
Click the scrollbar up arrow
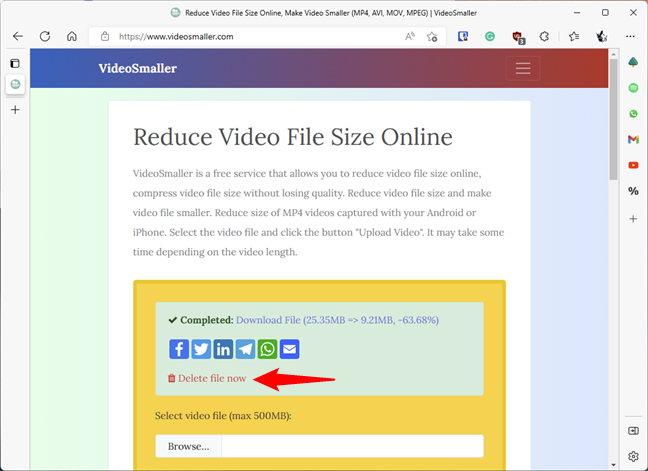coord(613,54)
